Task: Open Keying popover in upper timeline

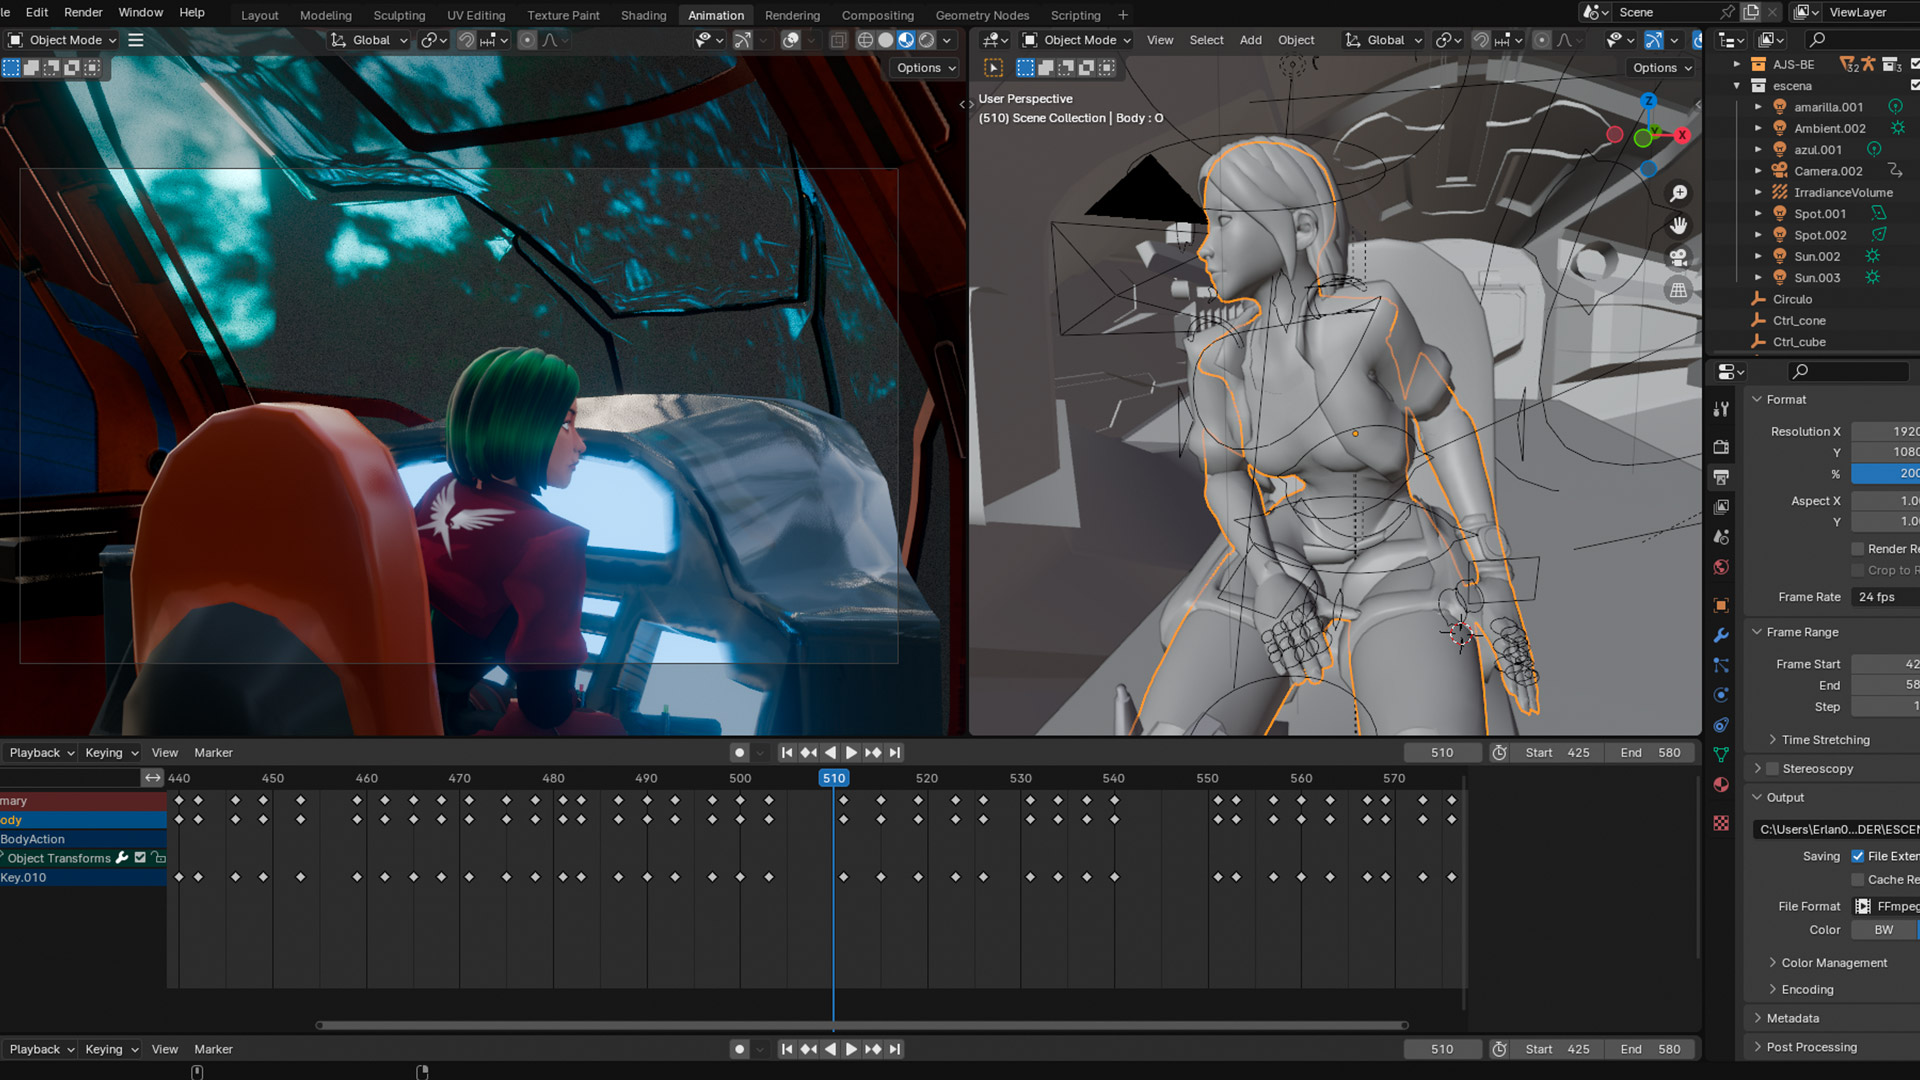Action: point(111,753)
